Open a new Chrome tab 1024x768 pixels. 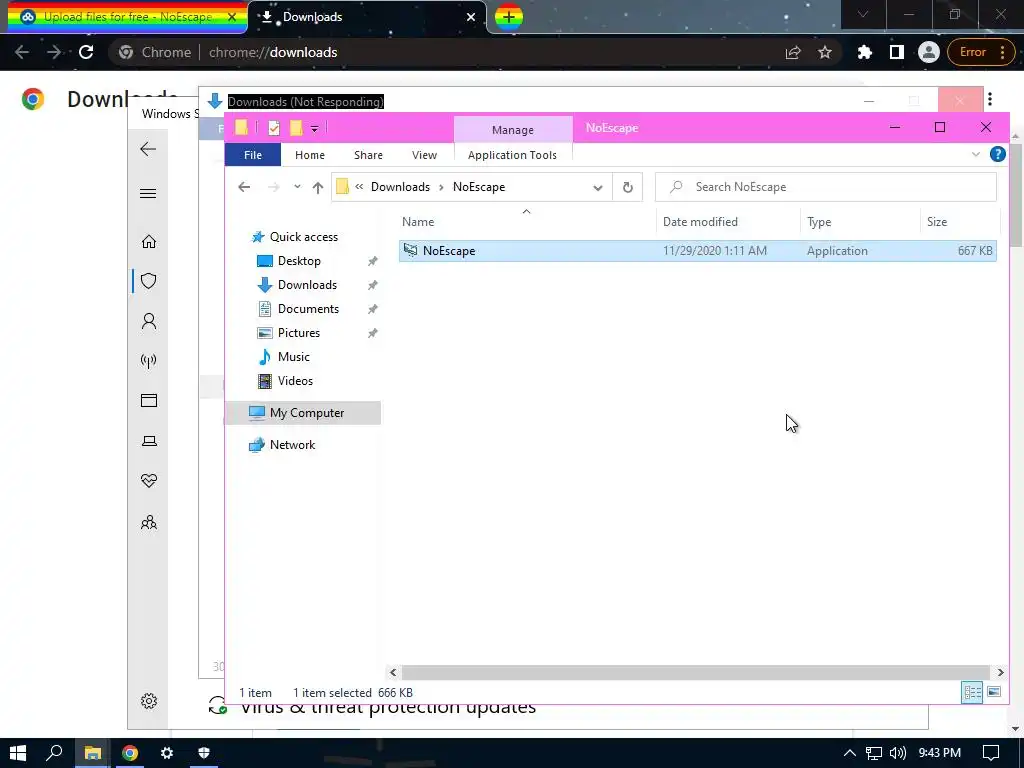[x=509, y=17]
